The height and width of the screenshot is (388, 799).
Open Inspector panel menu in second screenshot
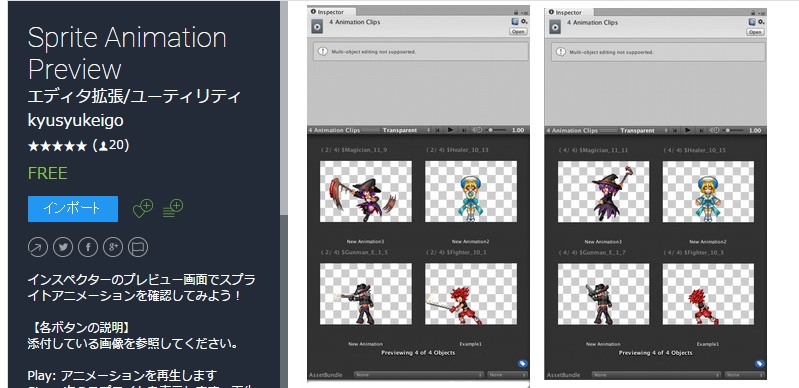tap(761, 13)
